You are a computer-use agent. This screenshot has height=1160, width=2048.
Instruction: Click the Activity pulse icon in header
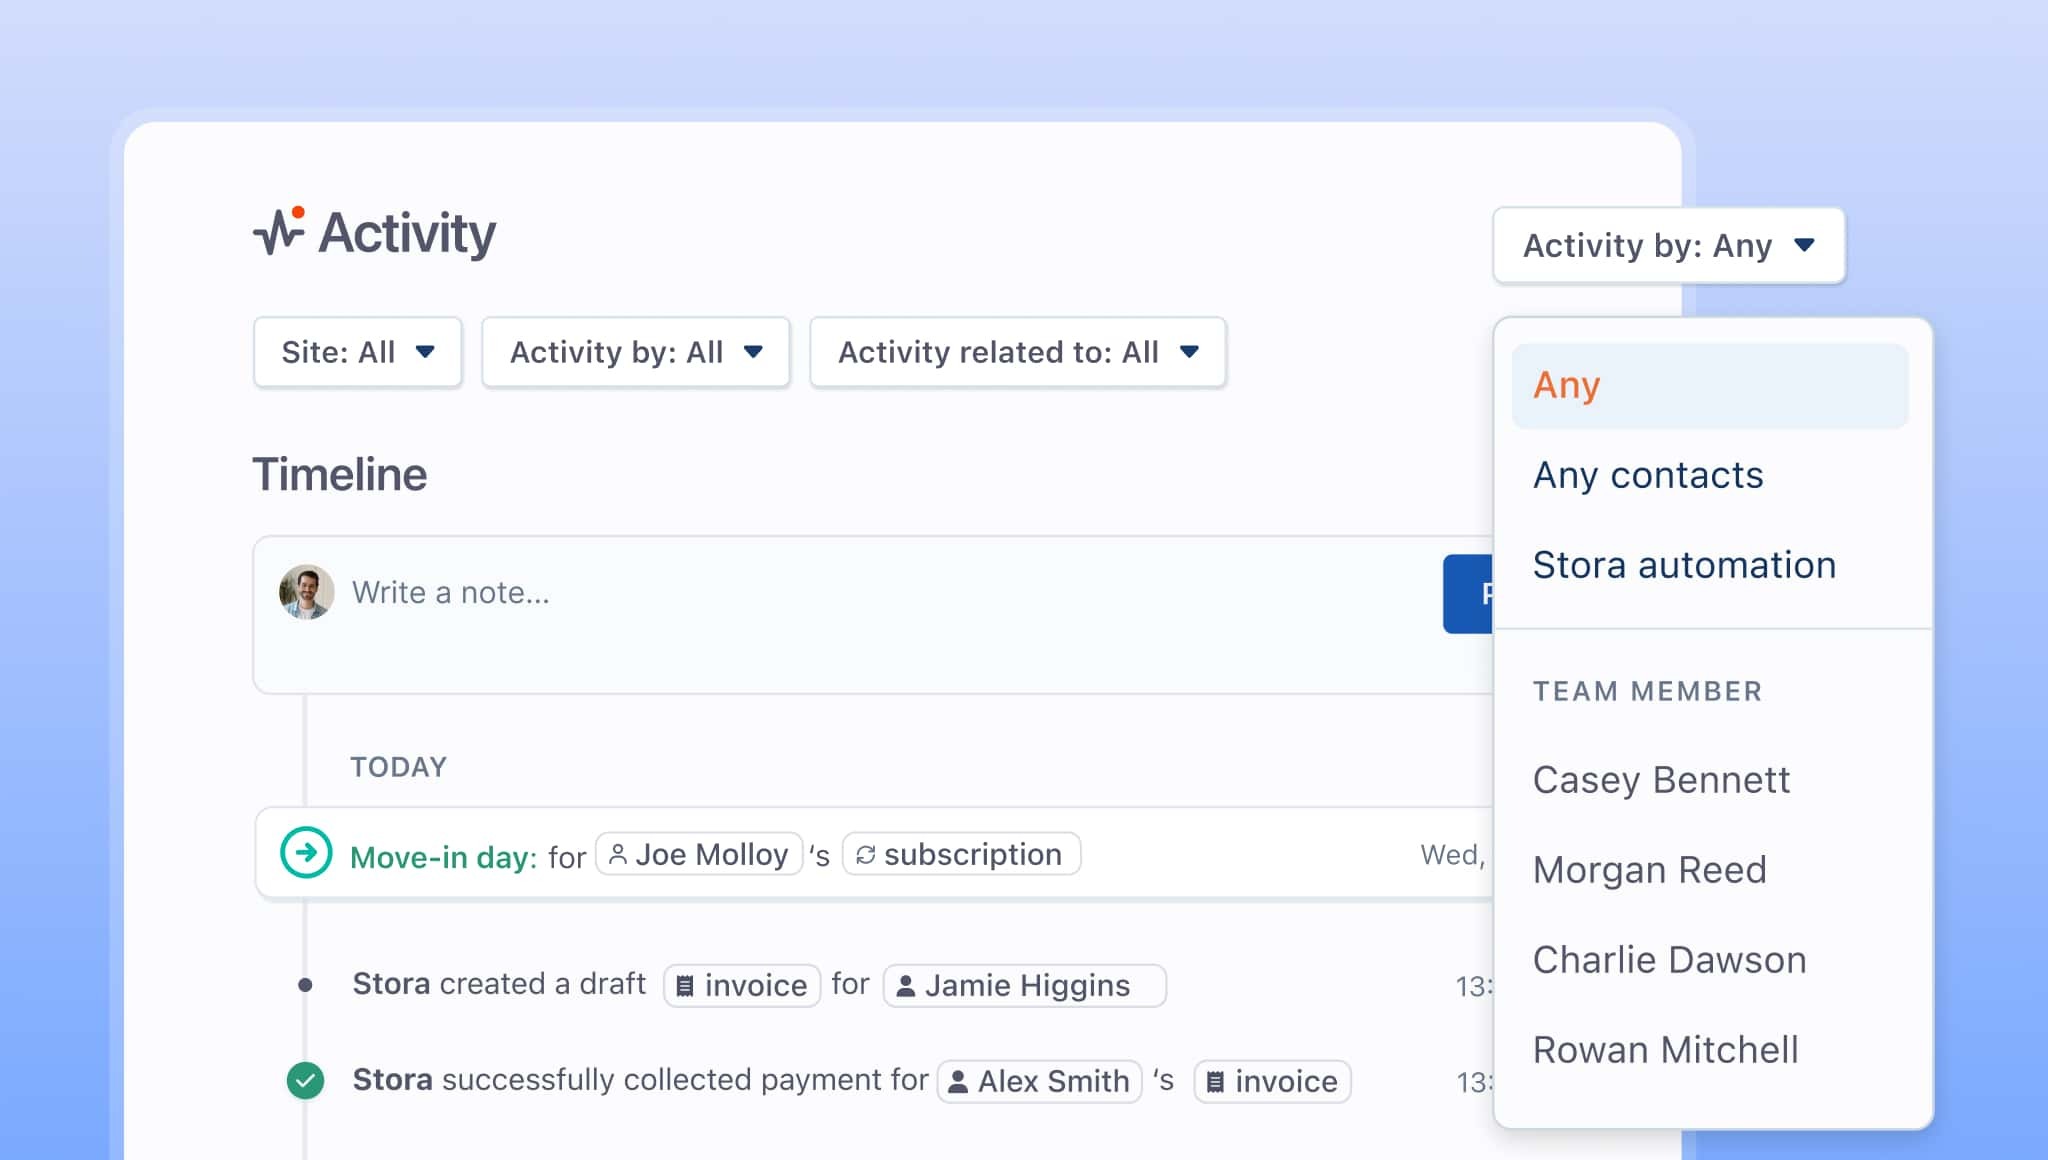click(x=278, y=231)
